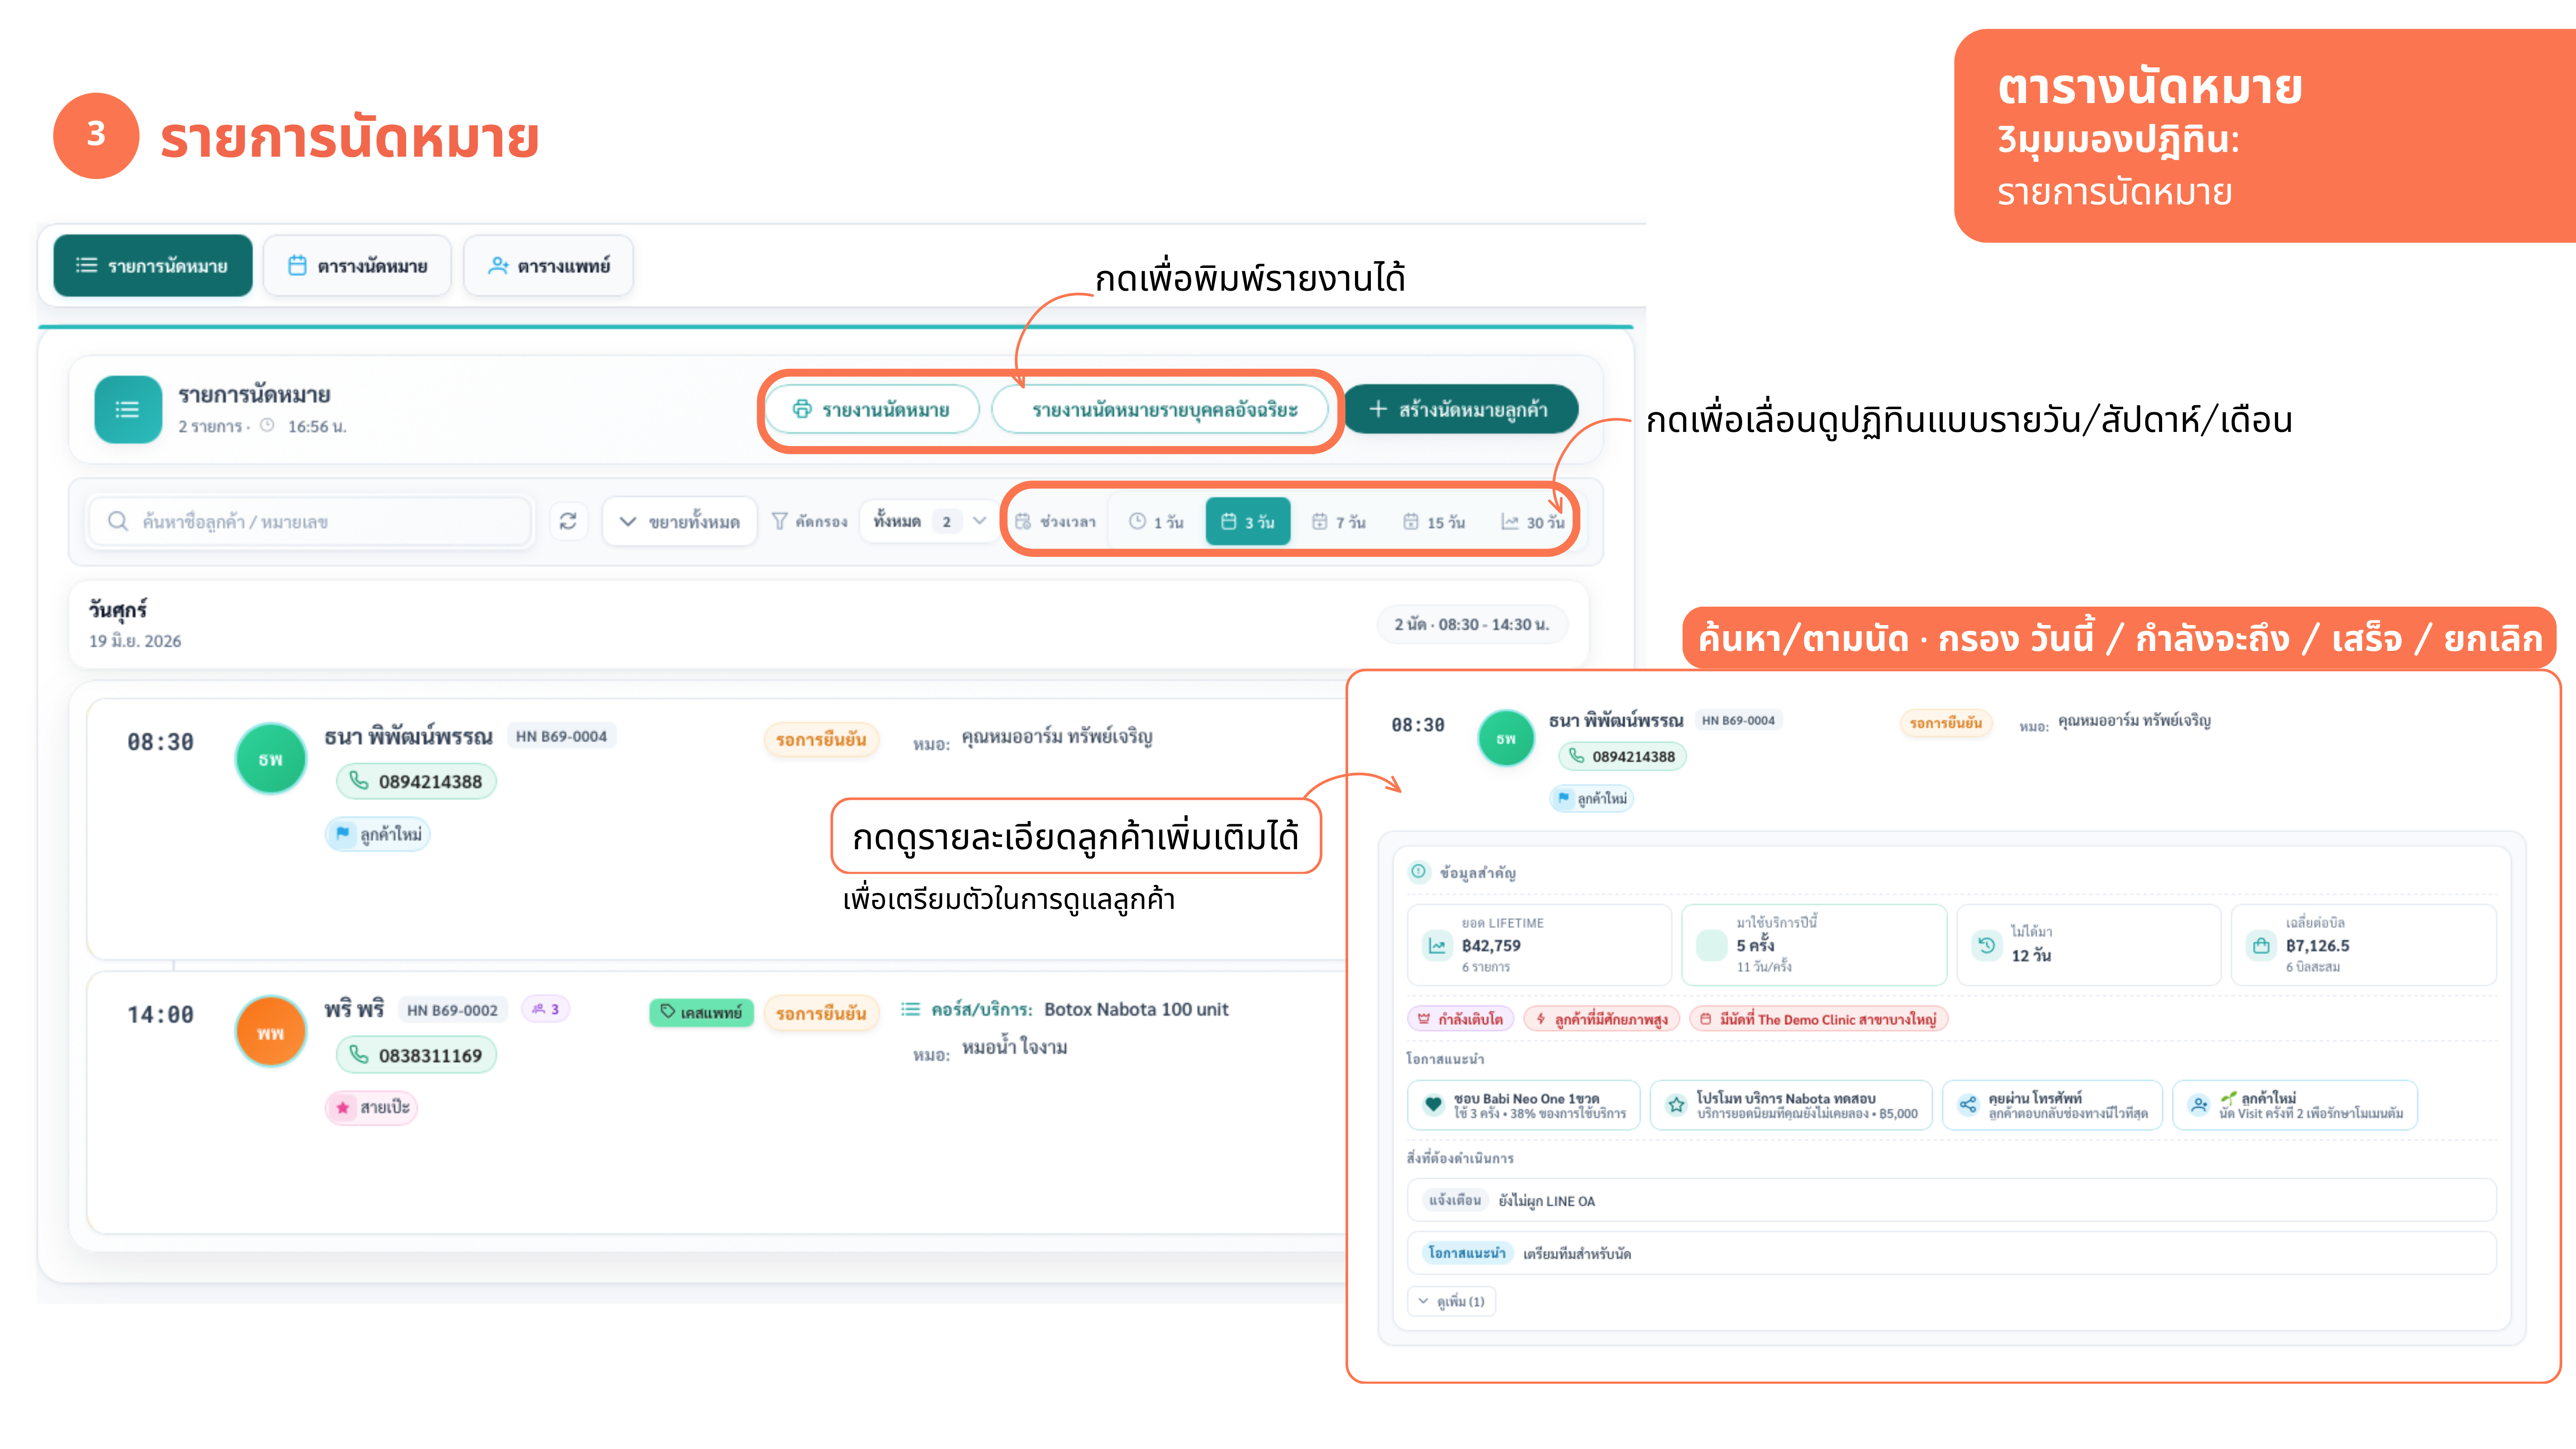Click the ธพ avatar in the appointment list

point(271,759)
